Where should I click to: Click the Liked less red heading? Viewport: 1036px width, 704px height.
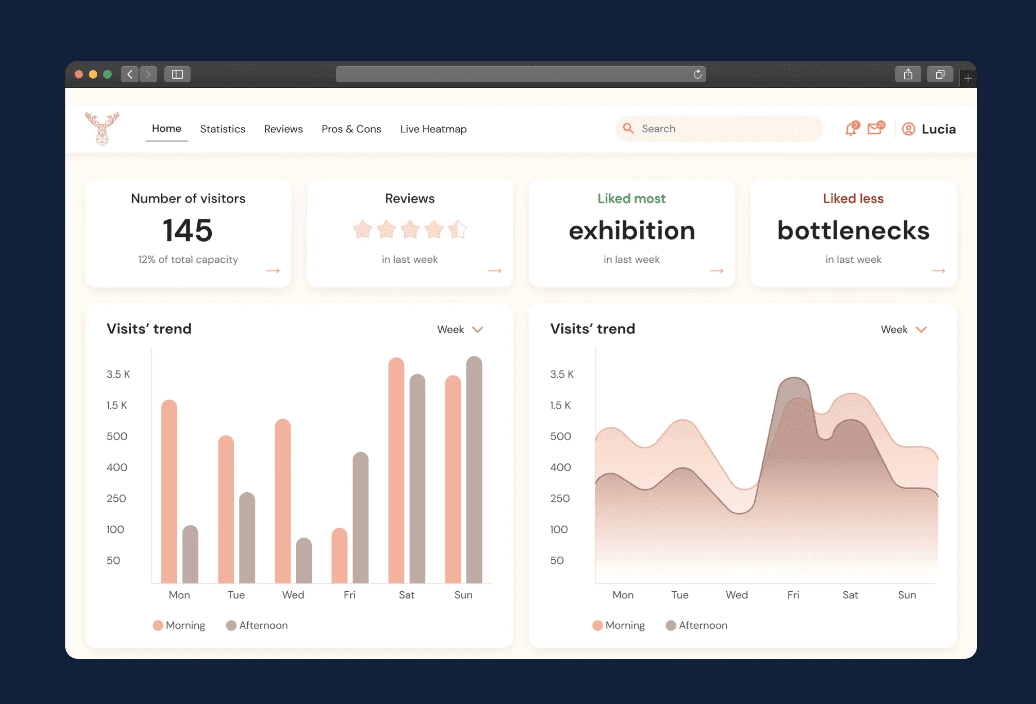853,198
